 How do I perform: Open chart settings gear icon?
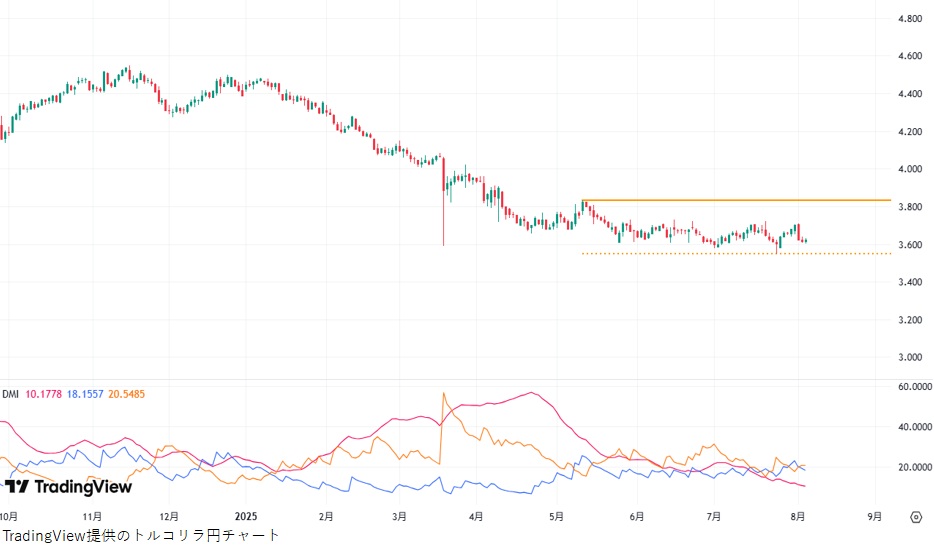[916, 517]
